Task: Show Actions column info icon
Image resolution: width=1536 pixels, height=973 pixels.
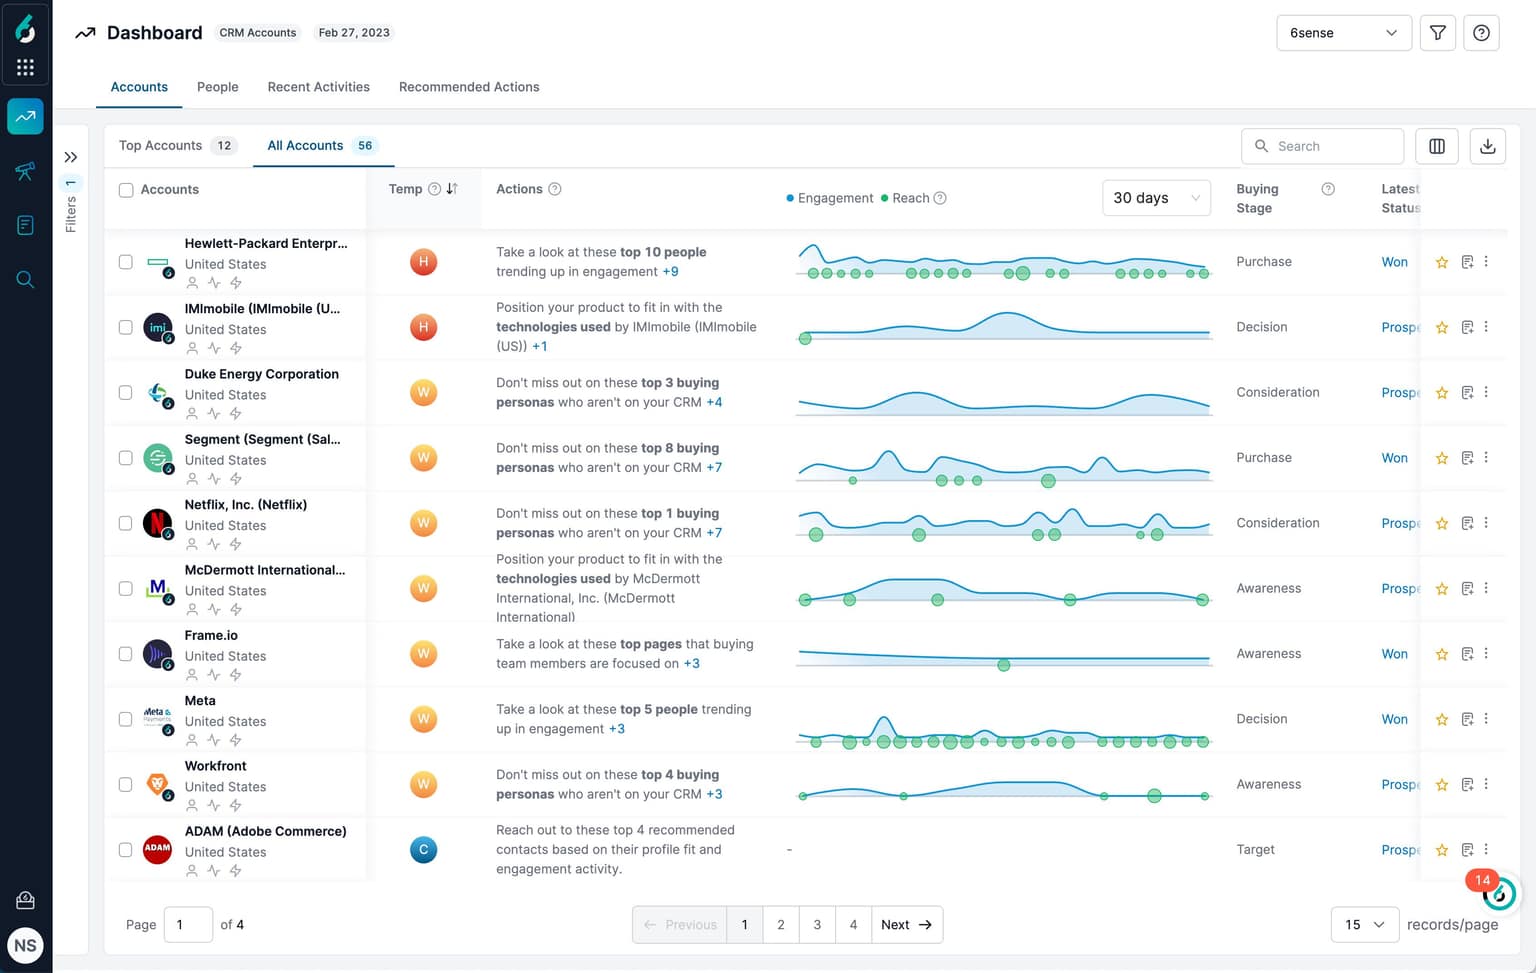Action: click(x=555, y=189)
